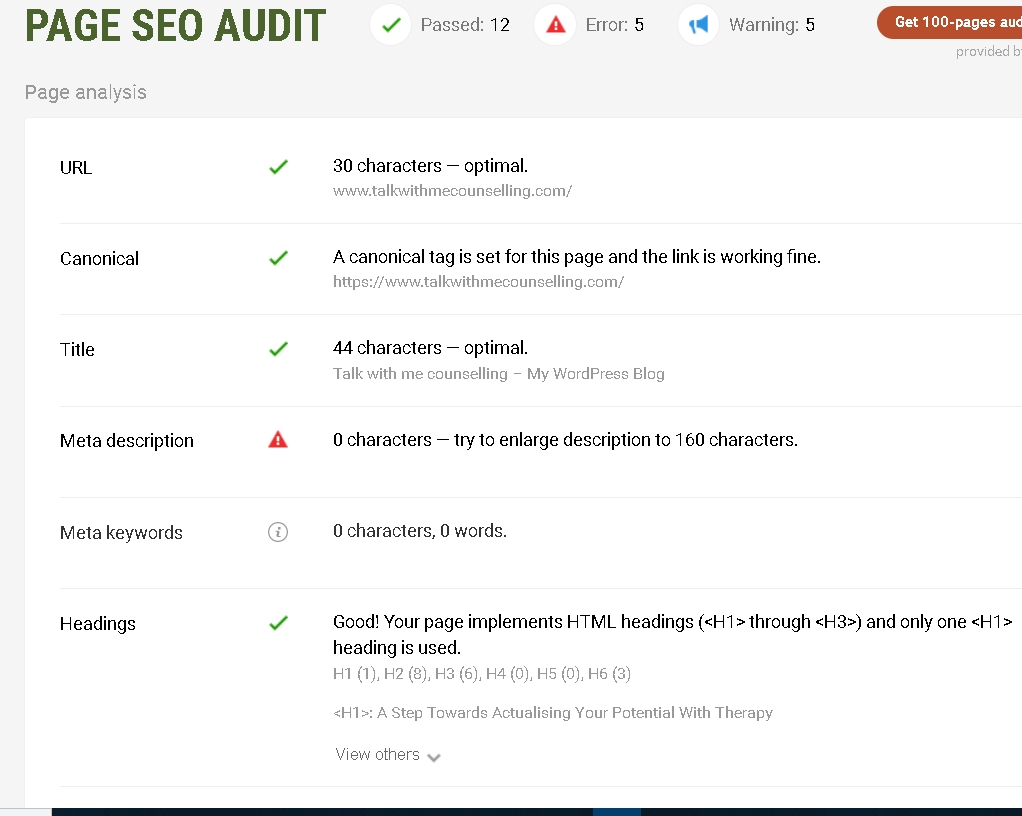Click the PAGE SEO AUDIT title

tap(175, 26)
